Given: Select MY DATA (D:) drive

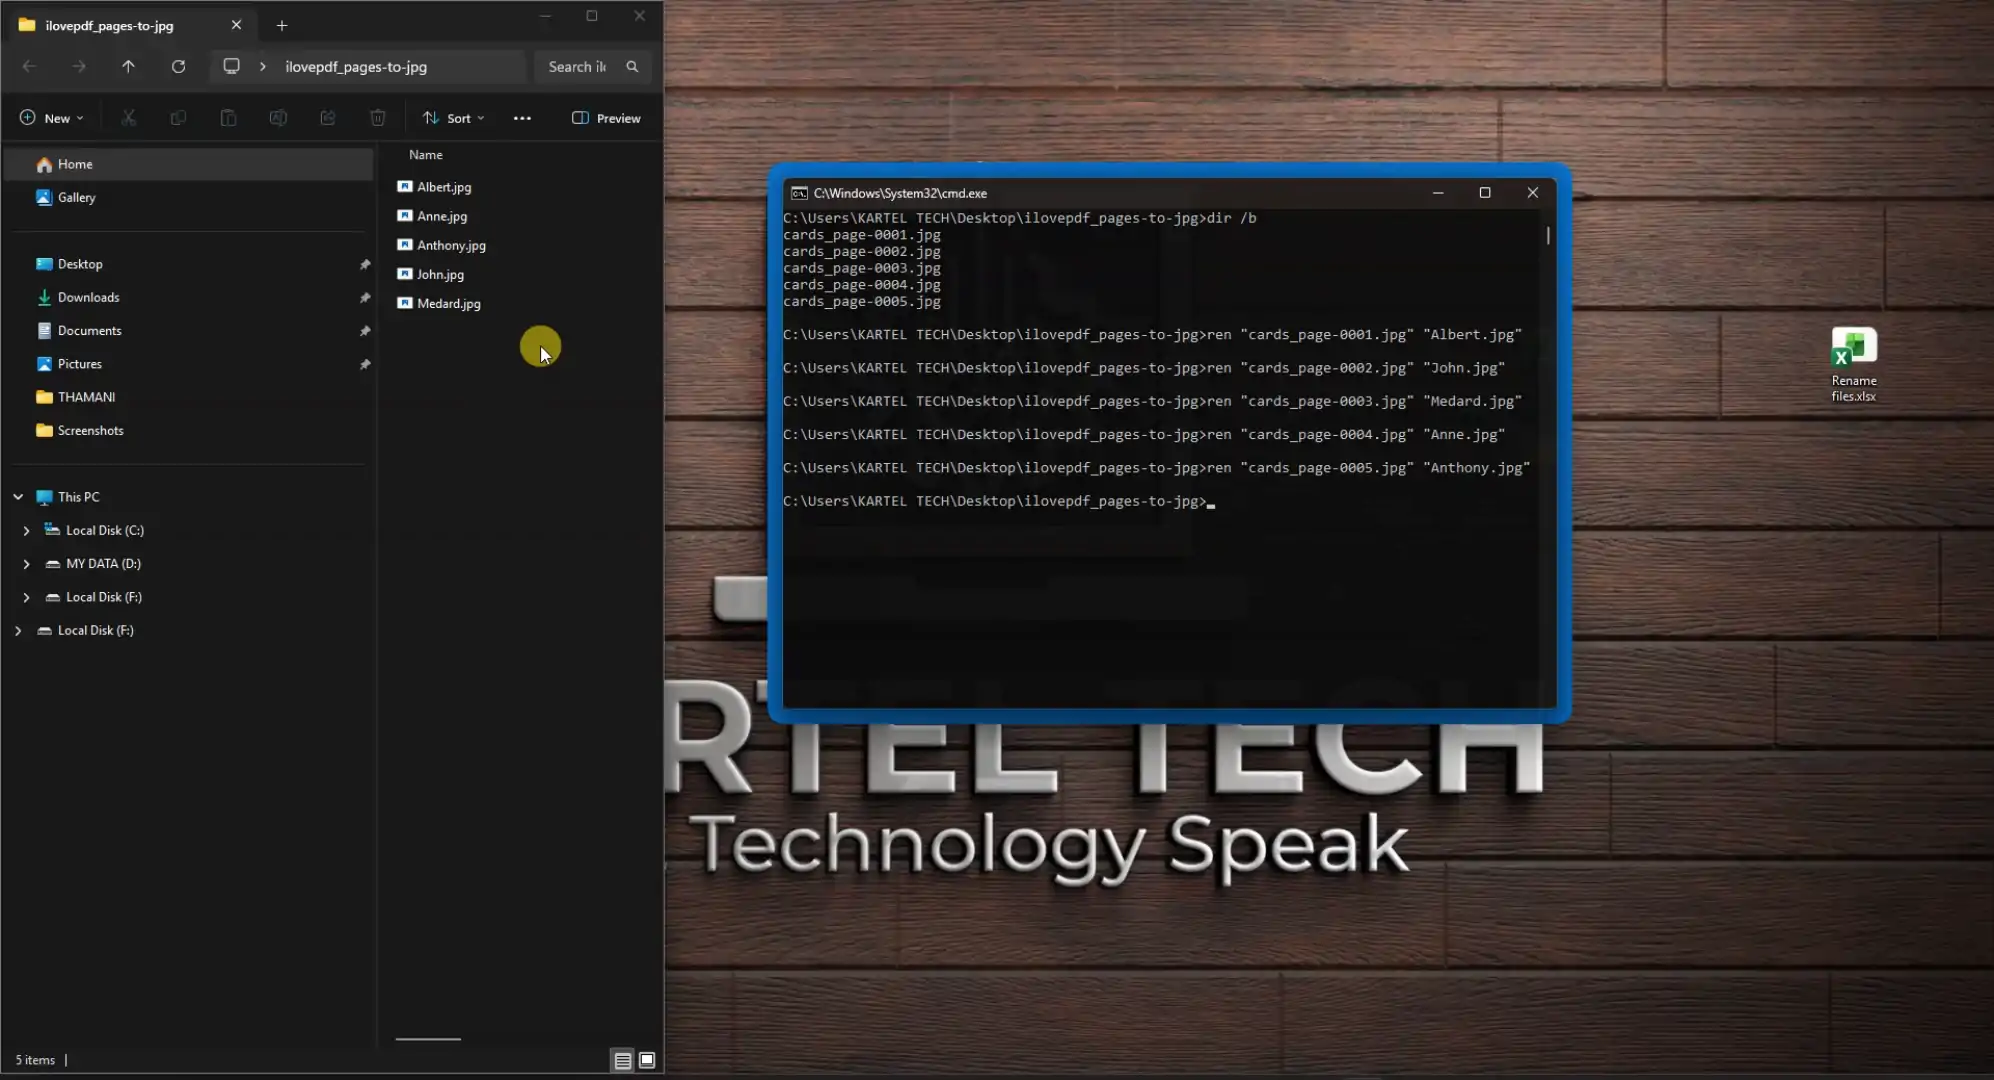Looking at the screenshot, I should 103,564.
